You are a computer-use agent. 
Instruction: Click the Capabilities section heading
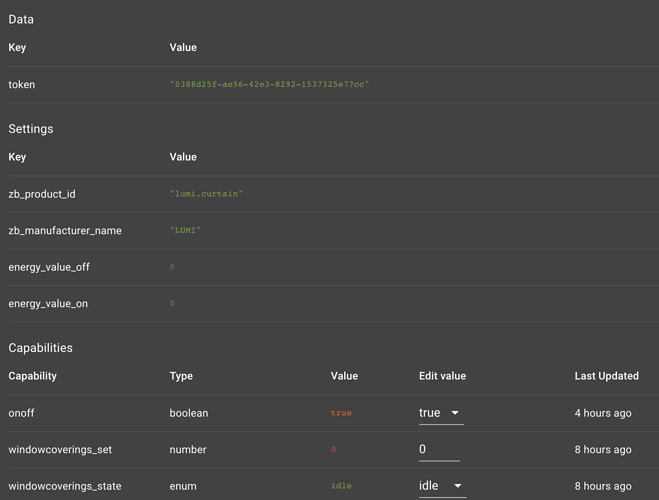40,348
